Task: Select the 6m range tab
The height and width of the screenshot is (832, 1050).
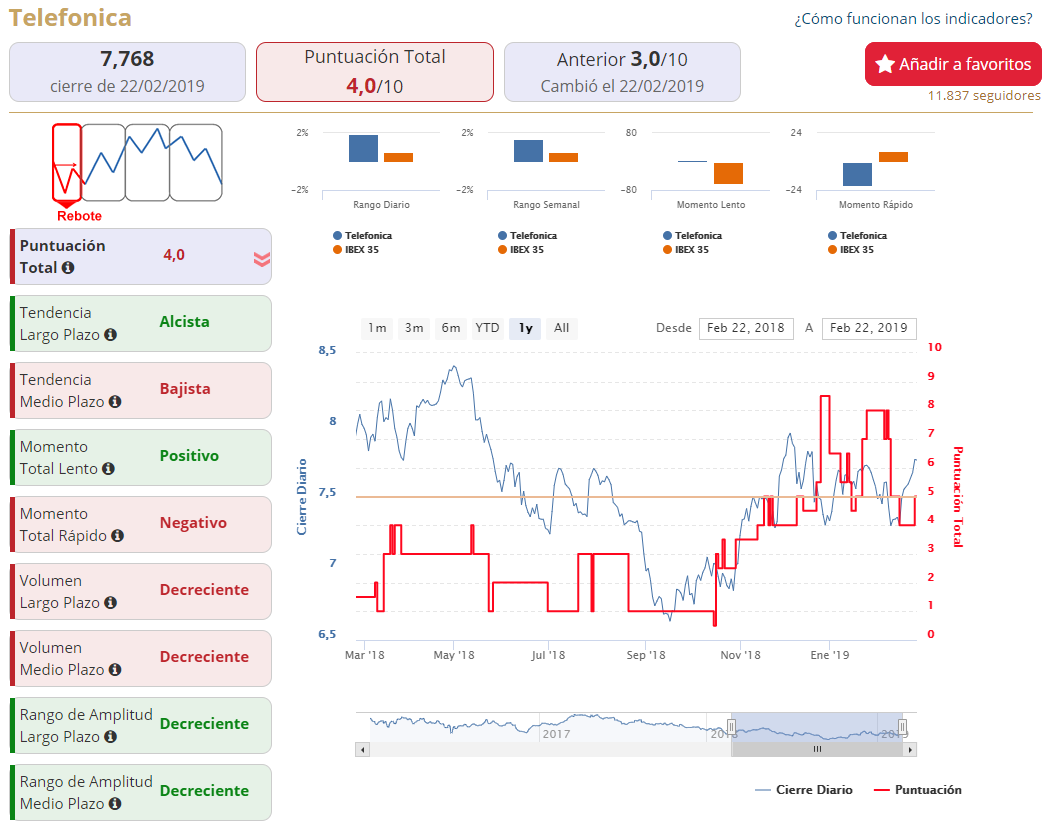Action: coord(451,328)
